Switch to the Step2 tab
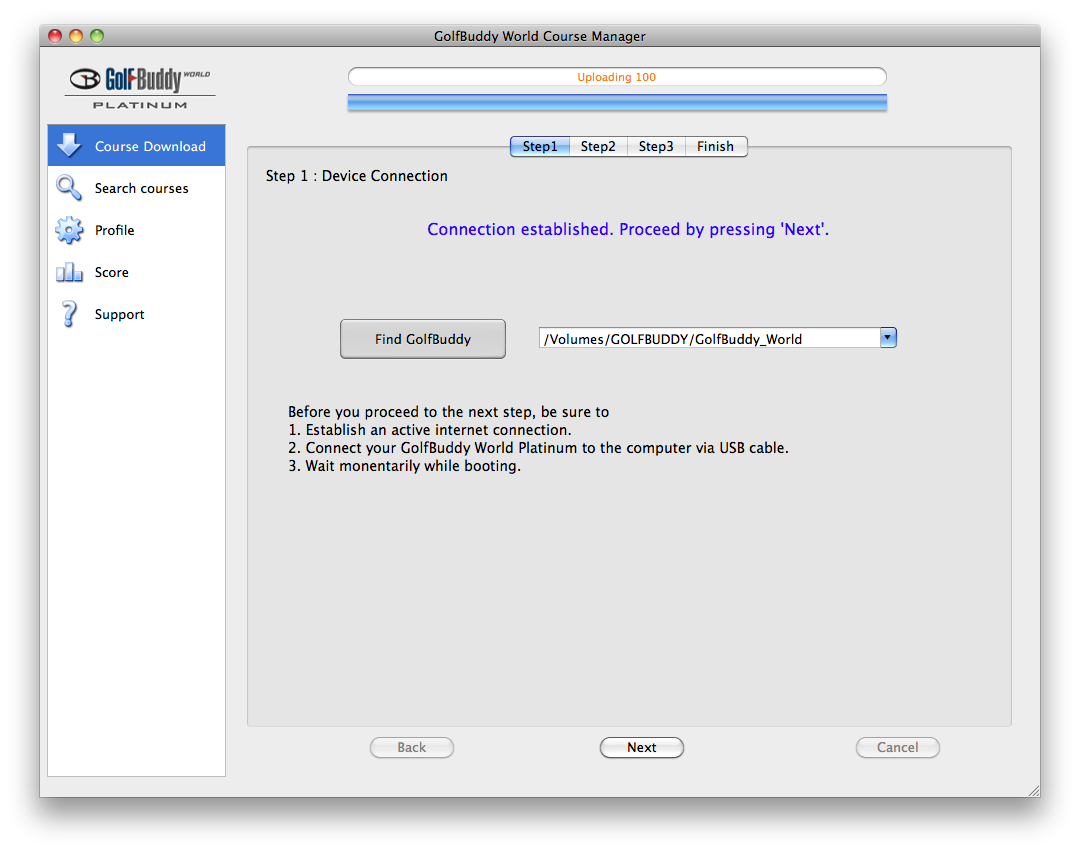 (x=598, y=146)
